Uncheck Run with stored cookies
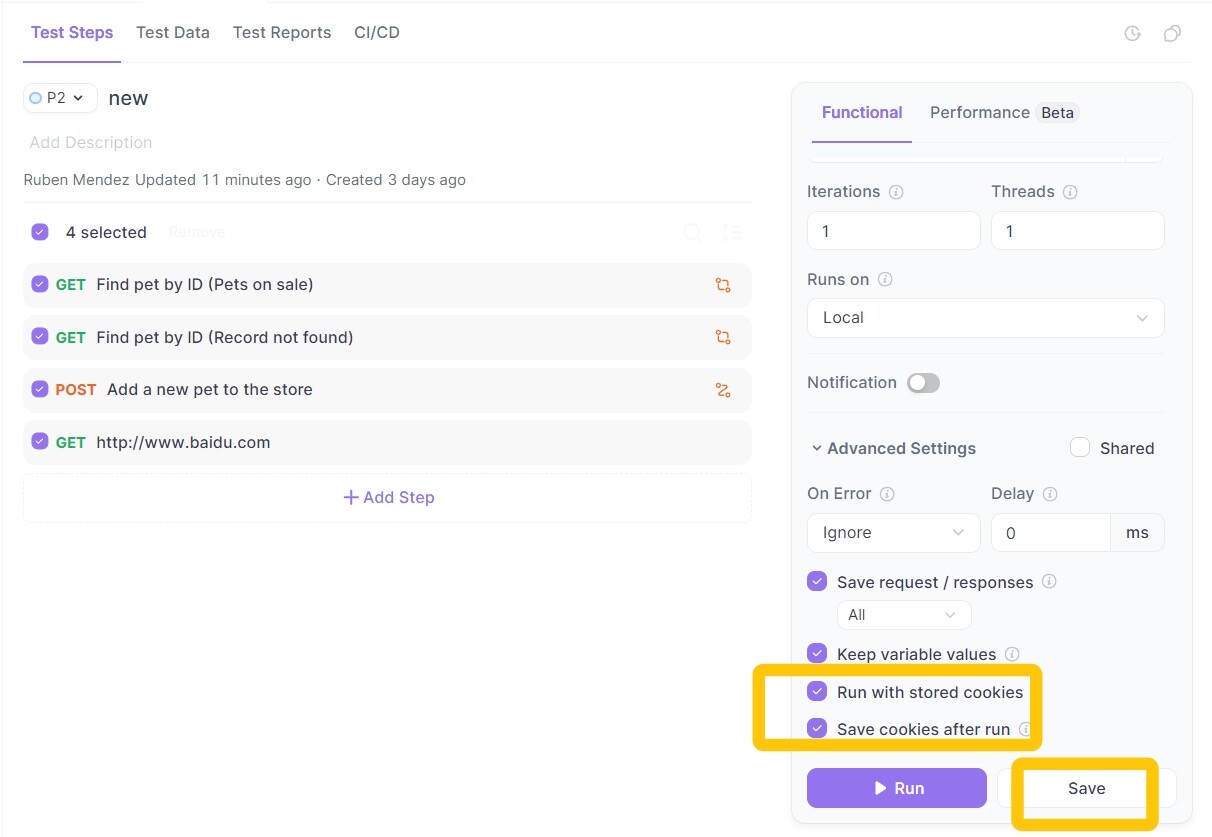Screen dimensions: 1212x837 tap(817, 692)
